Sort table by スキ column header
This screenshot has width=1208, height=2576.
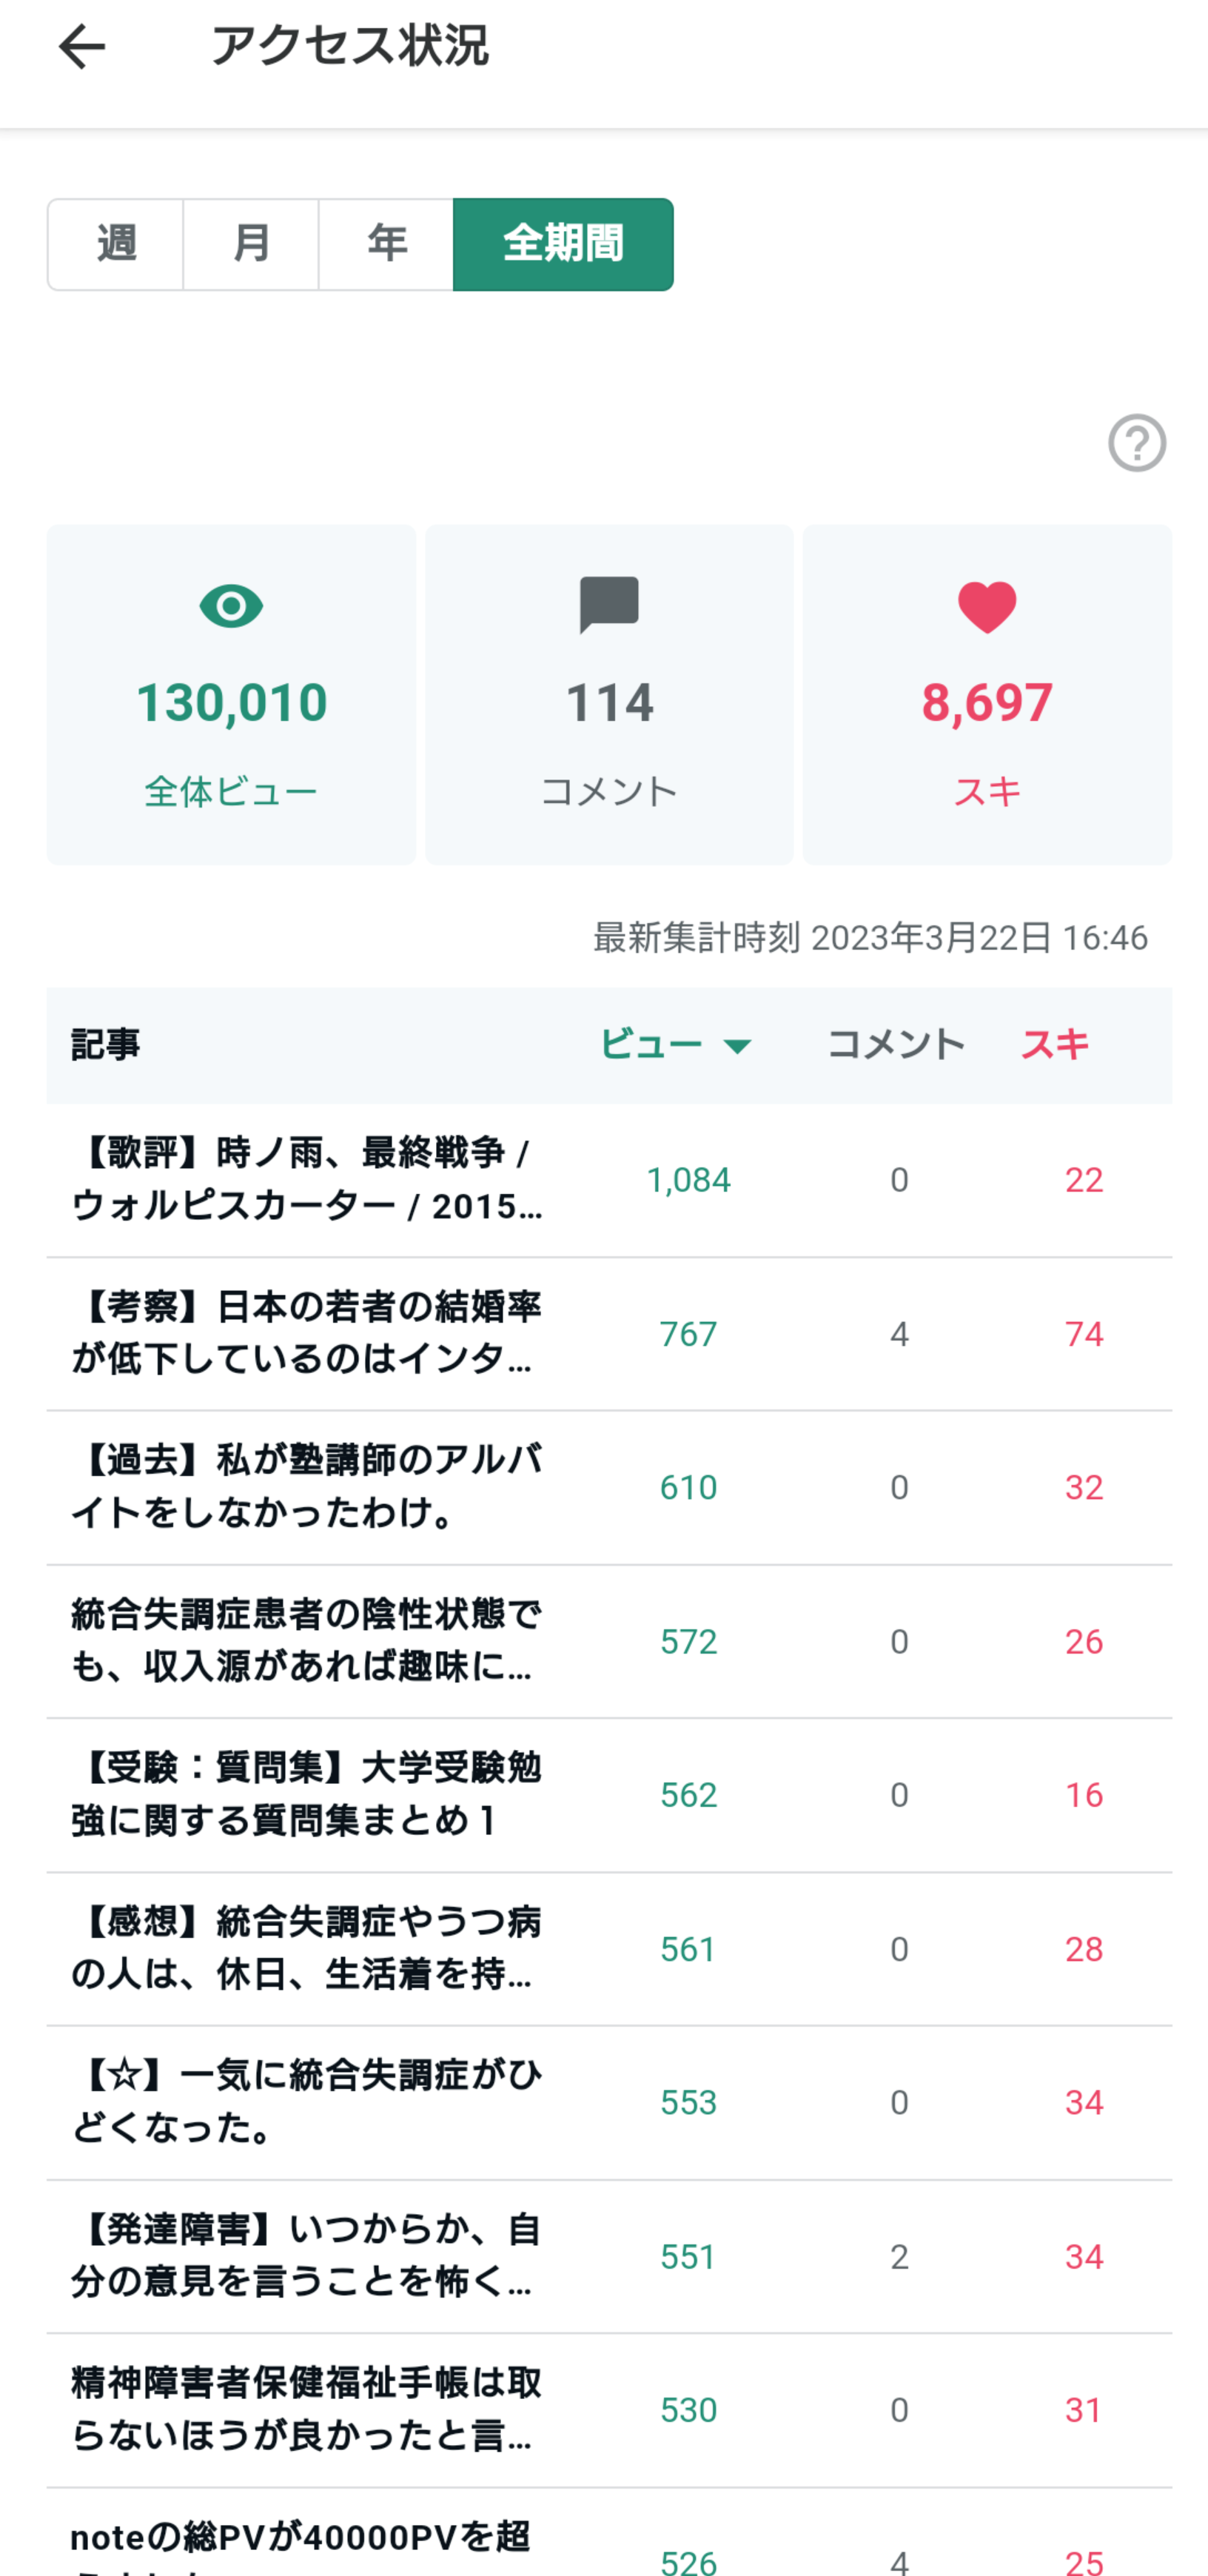click(1054, 1045)
